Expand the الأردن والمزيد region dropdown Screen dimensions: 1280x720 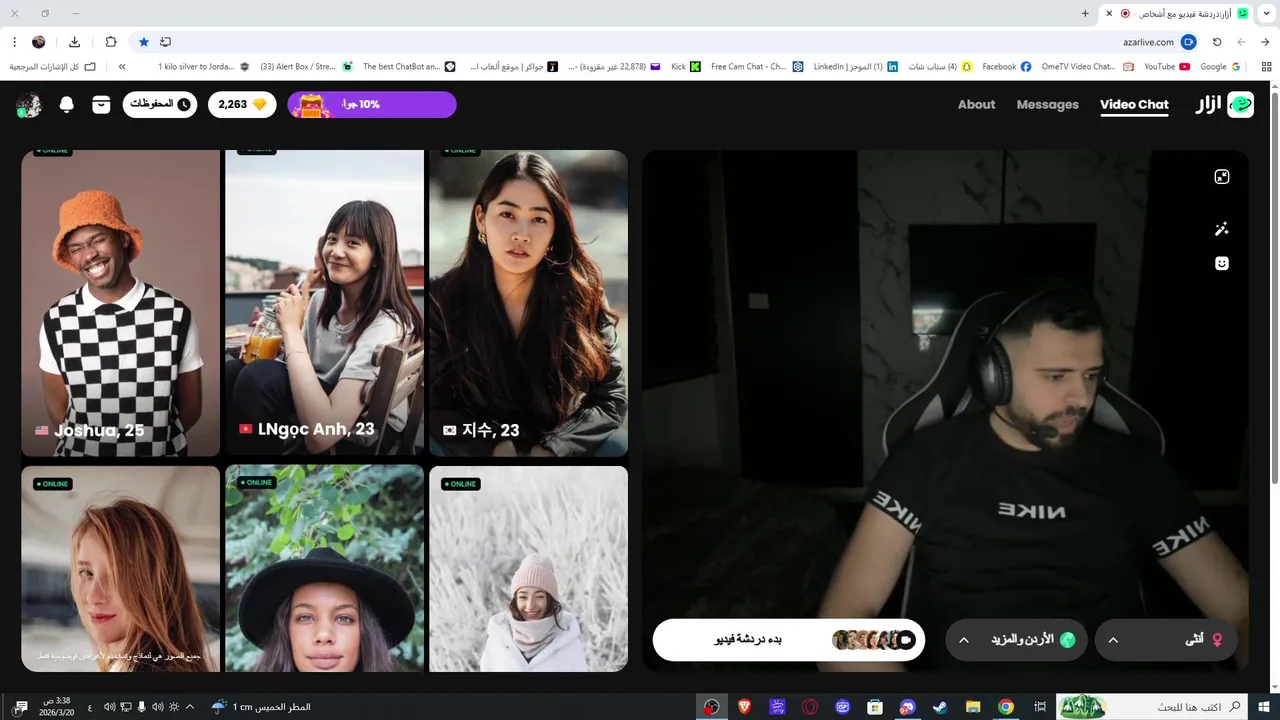click(x=1016, y=640)
